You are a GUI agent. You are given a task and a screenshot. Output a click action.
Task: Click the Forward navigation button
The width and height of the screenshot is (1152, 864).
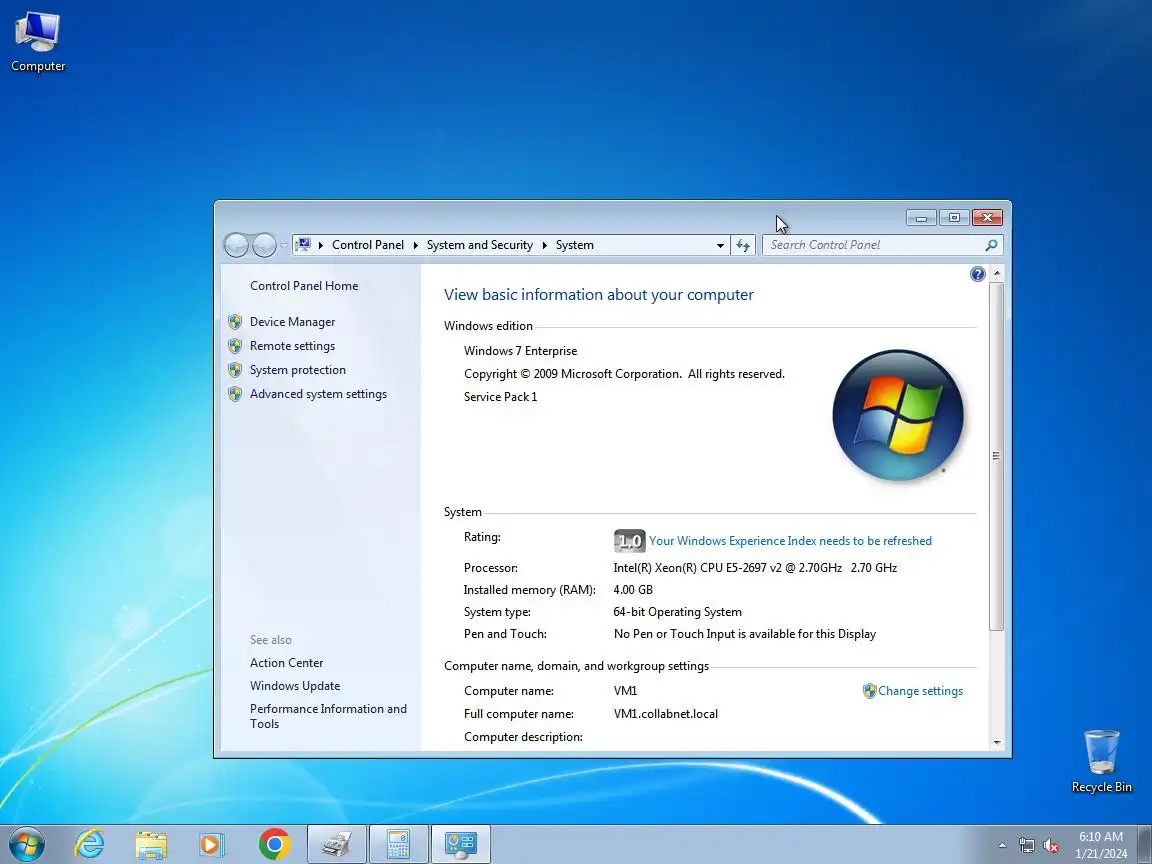pos(264,245)
